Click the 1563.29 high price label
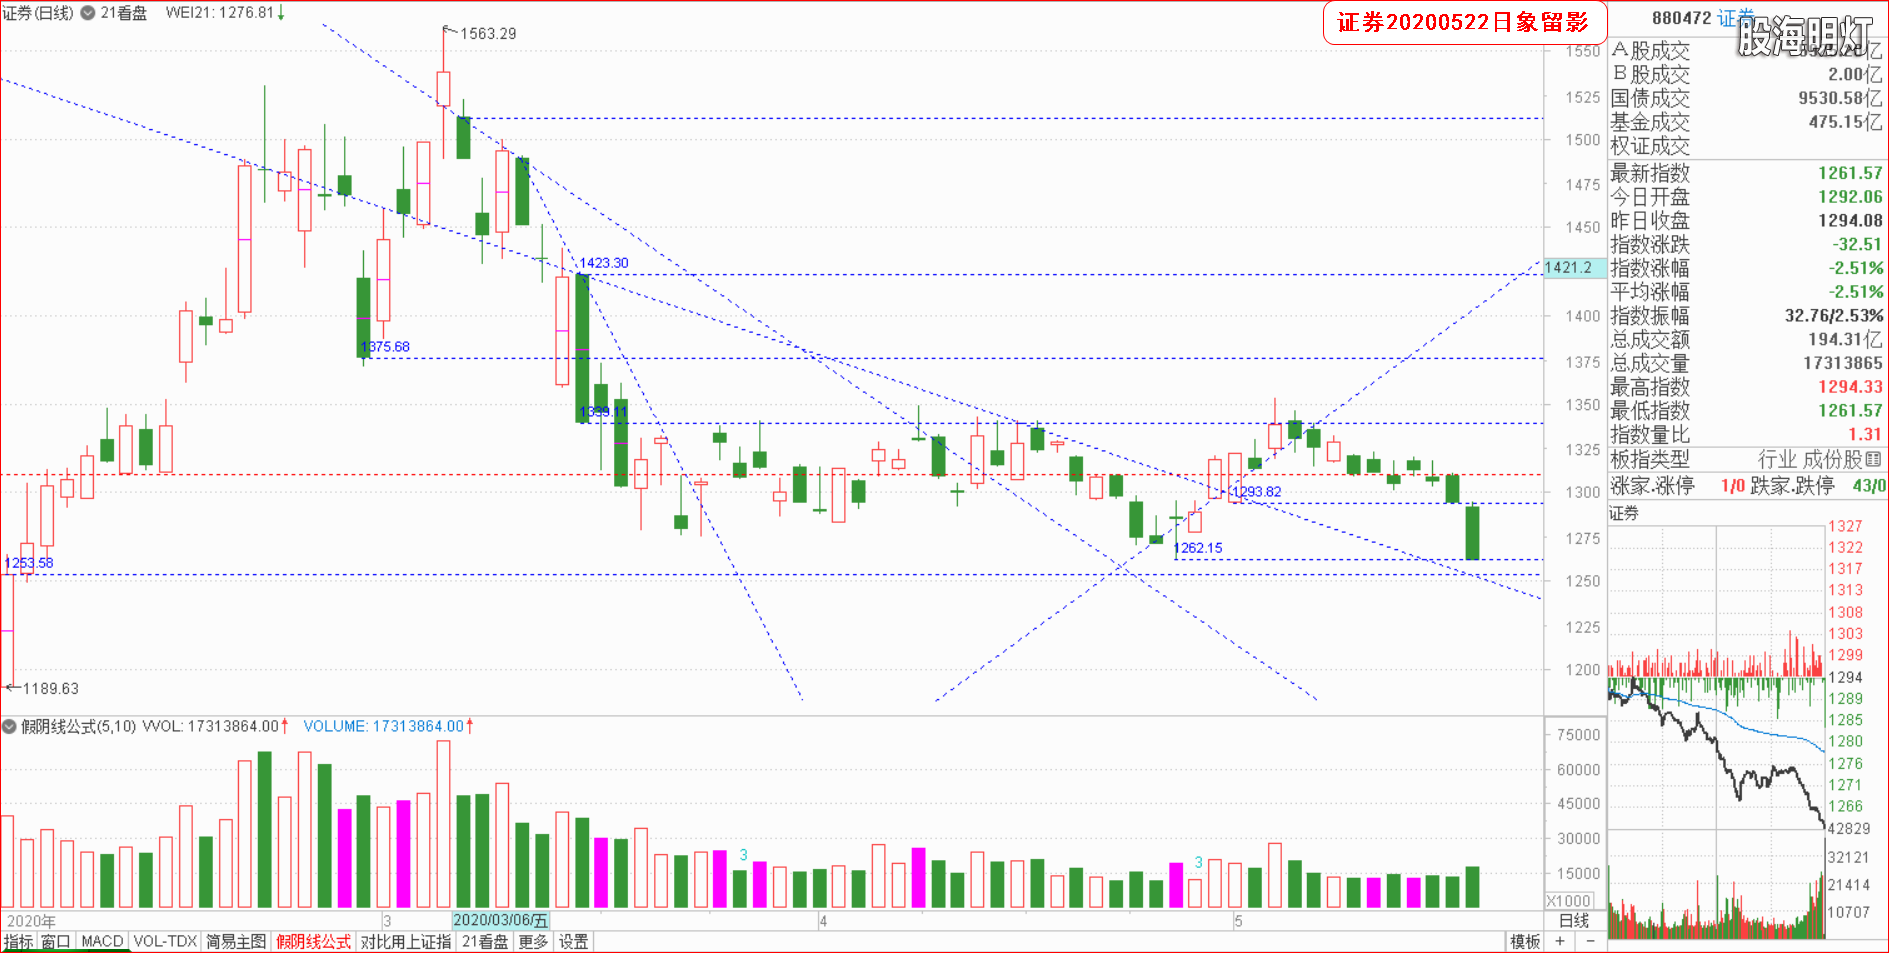Screen dimensions: 1889x953 488,34
